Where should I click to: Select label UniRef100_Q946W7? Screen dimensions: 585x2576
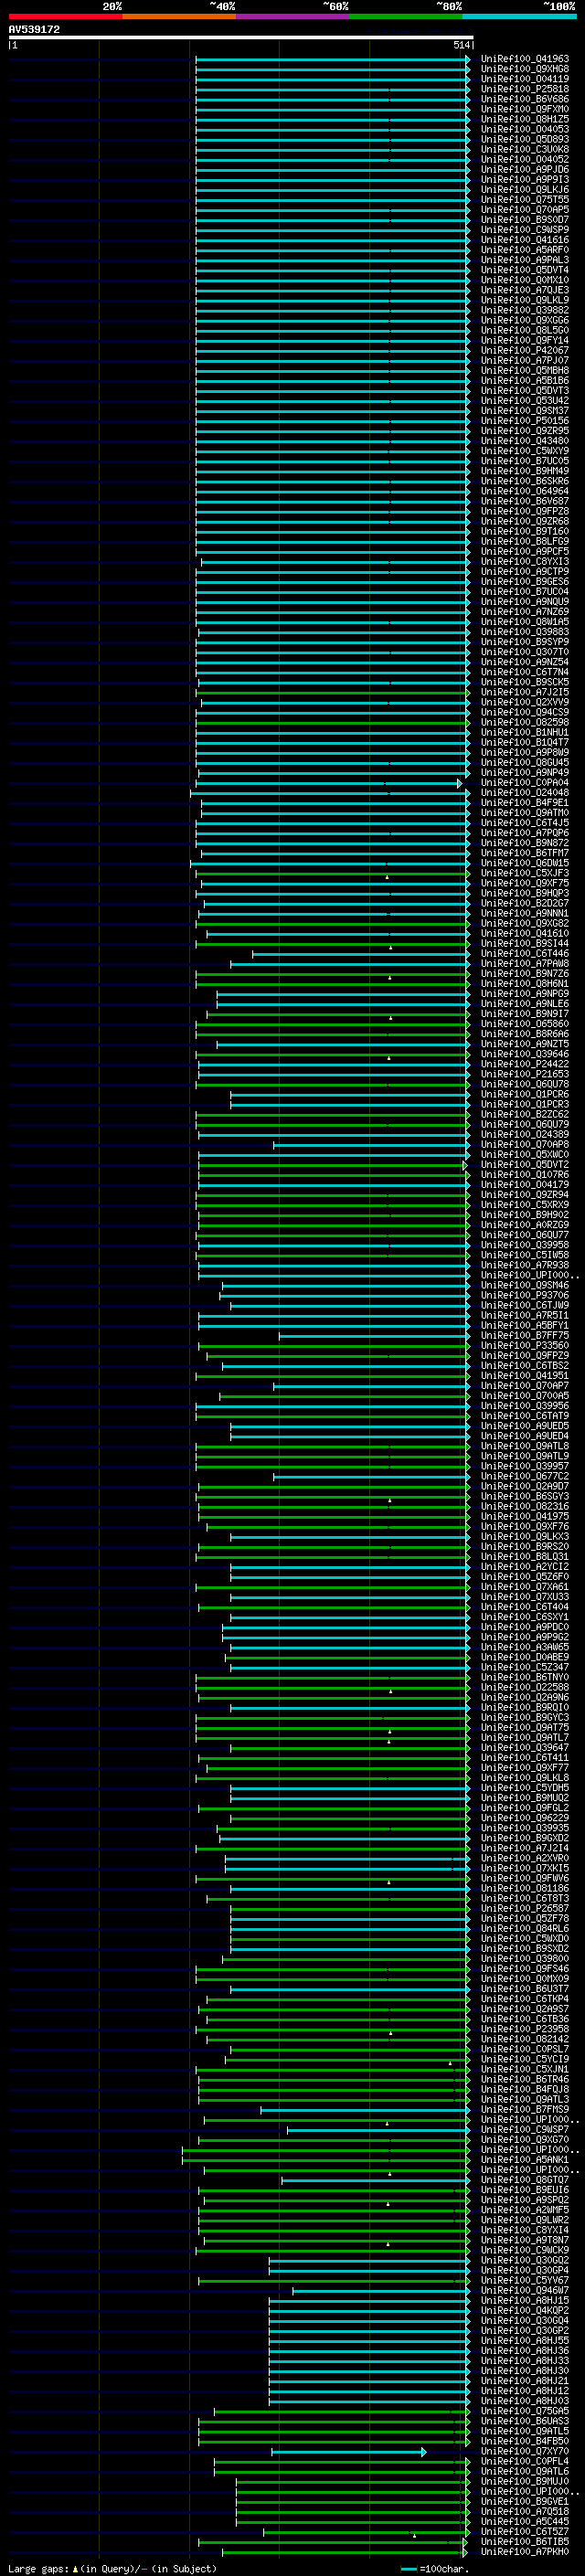524,2290
